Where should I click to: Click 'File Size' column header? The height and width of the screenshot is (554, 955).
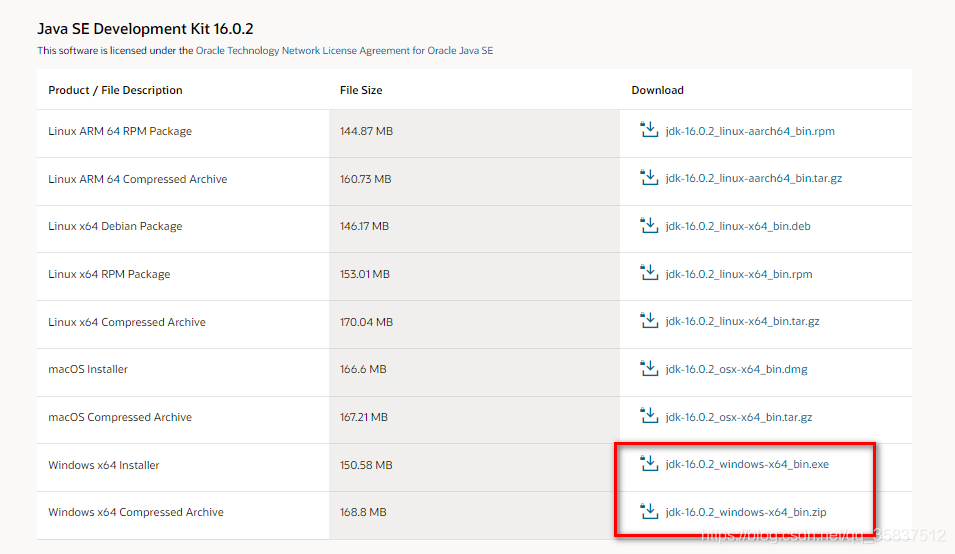(x=361, y=90)
